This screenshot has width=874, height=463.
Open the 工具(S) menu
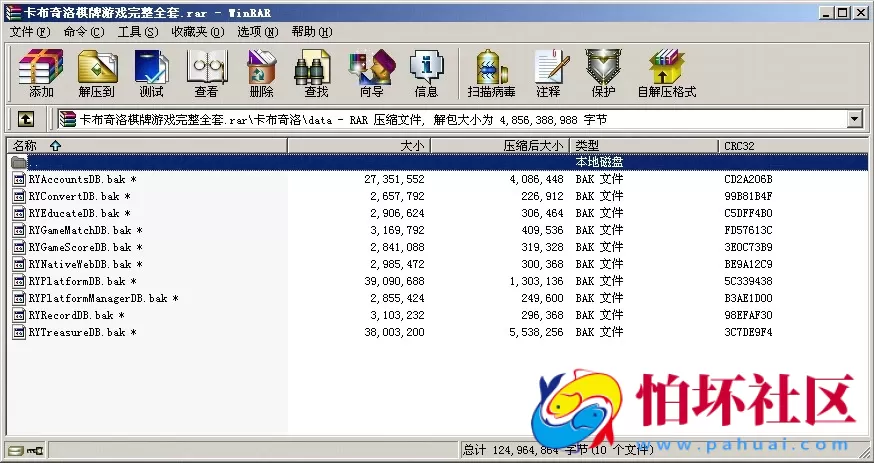138,32
